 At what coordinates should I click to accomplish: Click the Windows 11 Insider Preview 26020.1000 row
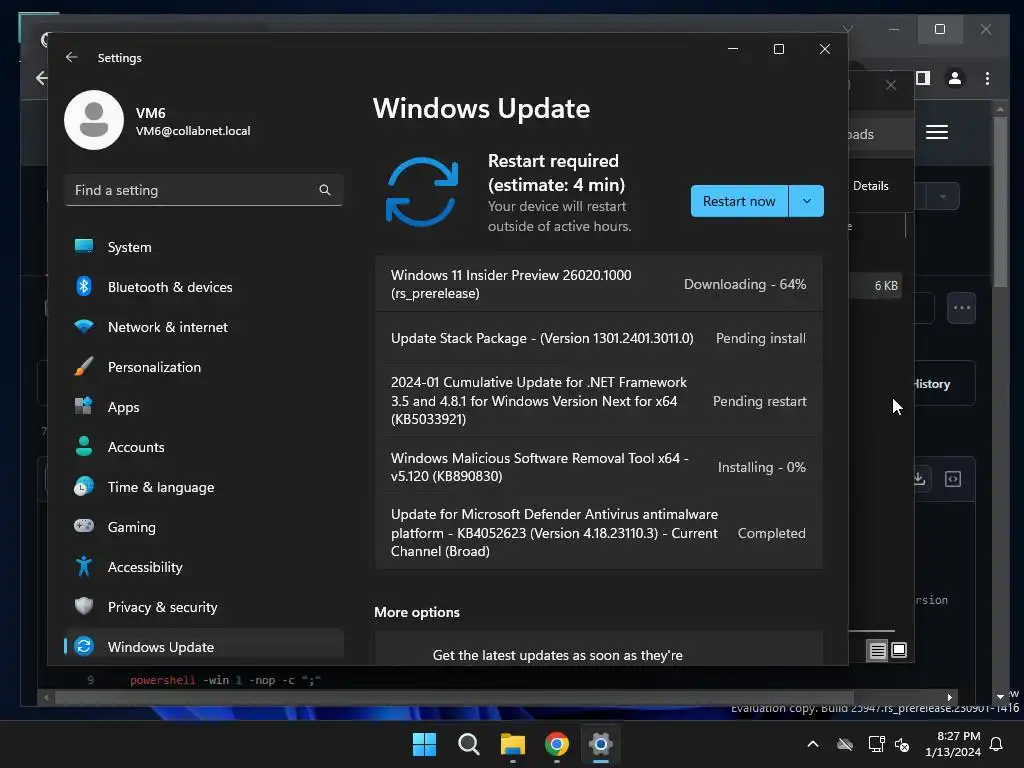(x=599, y=284)
